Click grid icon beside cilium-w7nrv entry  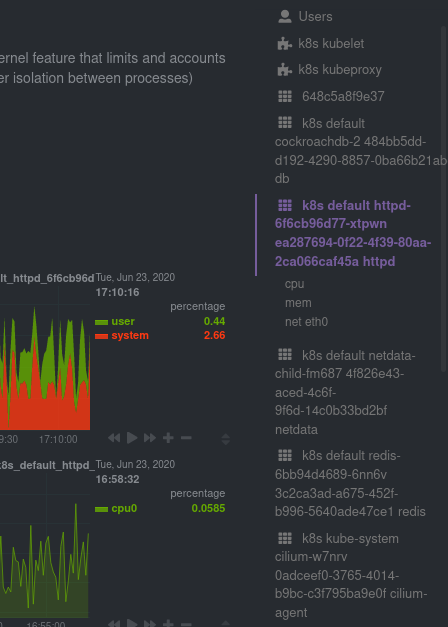pos(284,539)
